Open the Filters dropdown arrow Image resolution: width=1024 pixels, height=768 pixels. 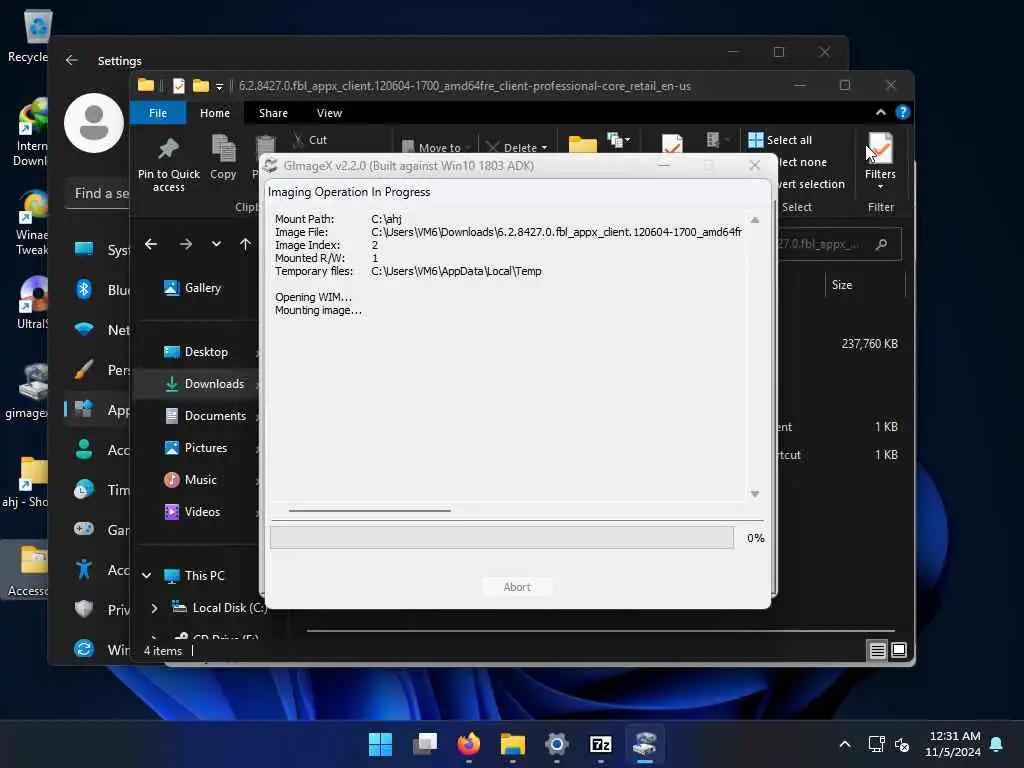(x=880, y=187)
